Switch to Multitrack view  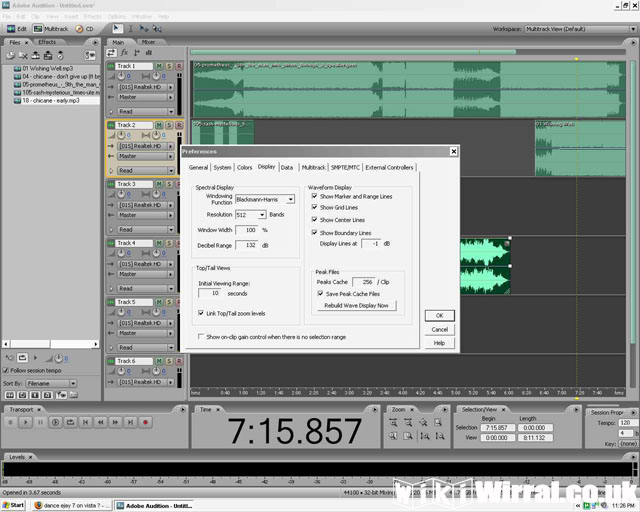(x=51, y=29)
